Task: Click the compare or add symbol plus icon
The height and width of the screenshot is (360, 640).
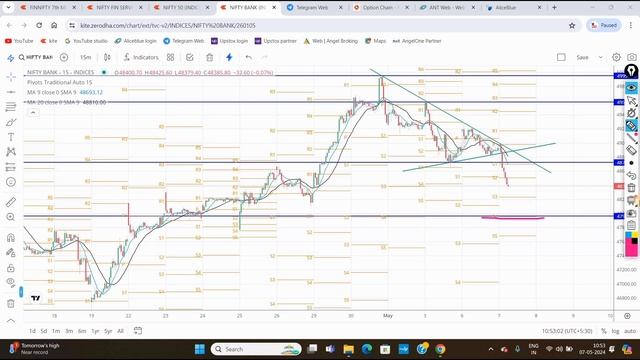Action: coord(64,57)
